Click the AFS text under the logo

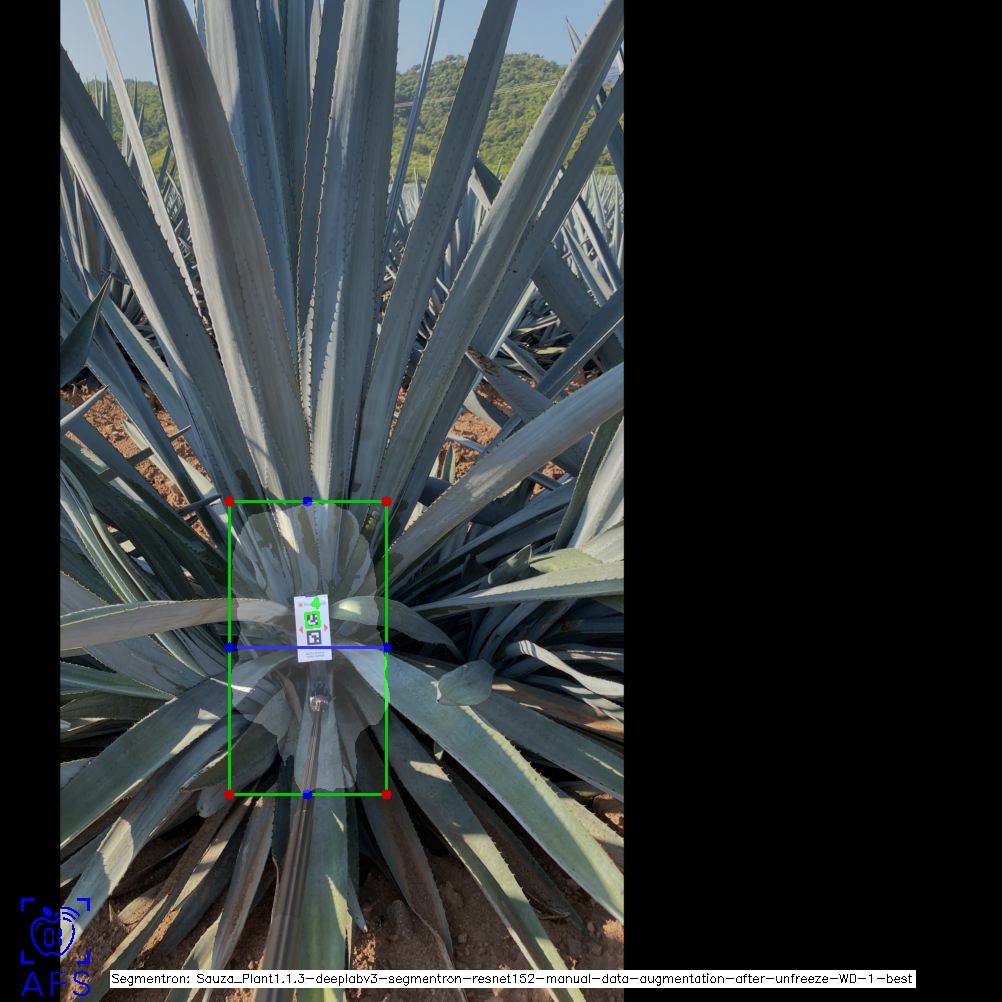coord(55,984)
